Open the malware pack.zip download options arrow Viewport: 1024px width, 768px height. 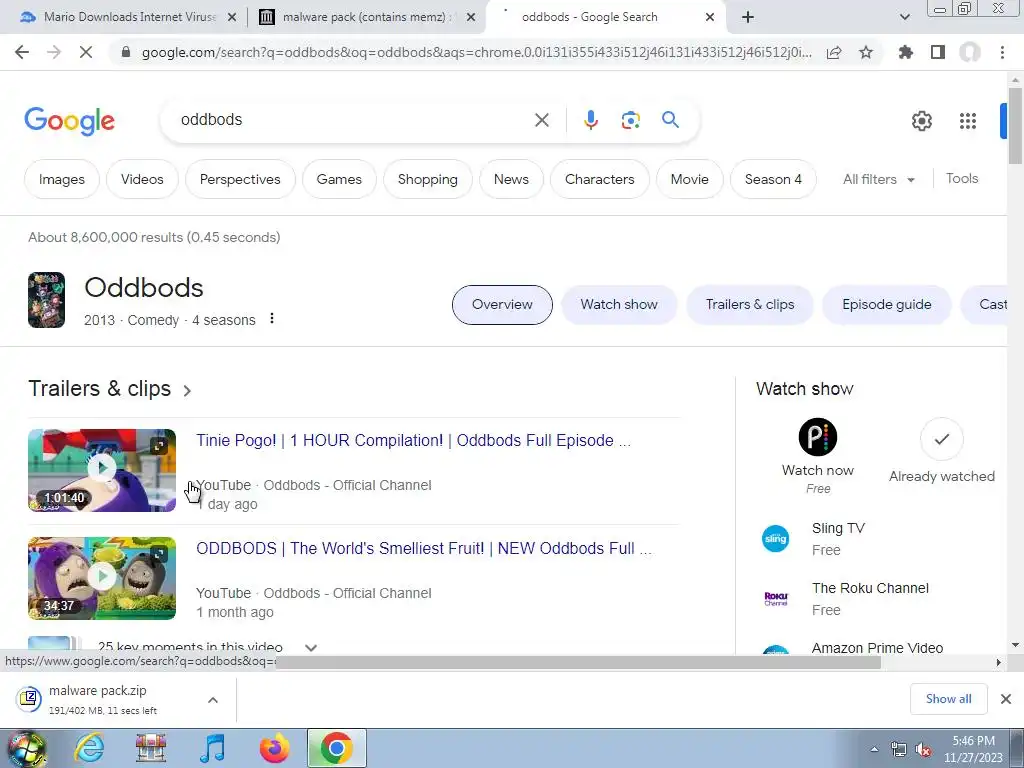tap(213, 700)
